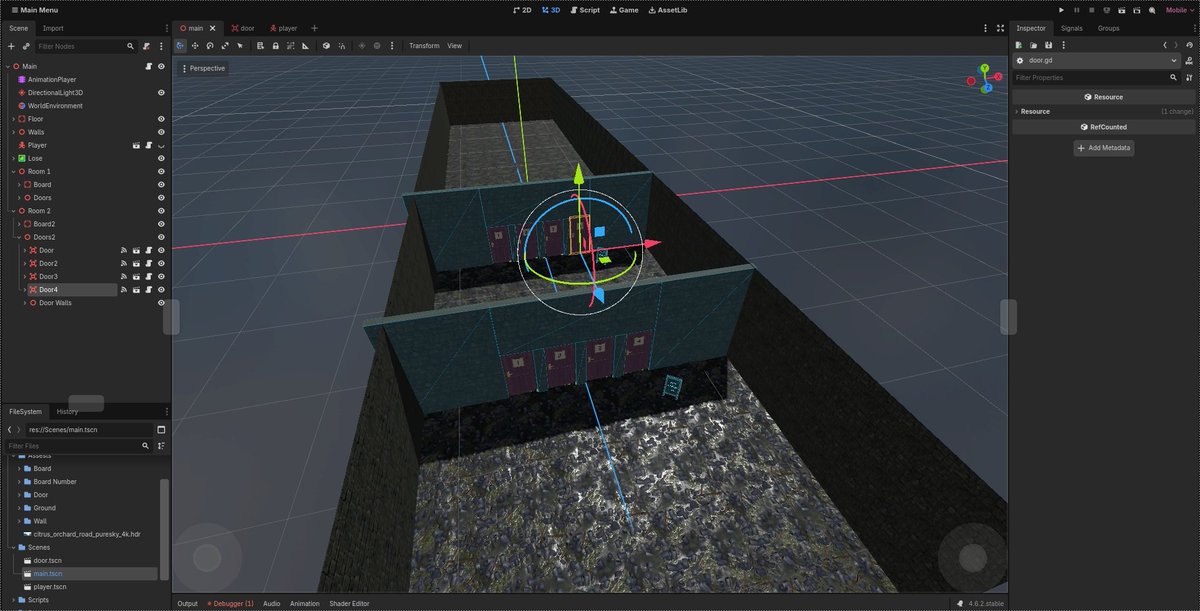Image resolution: width=1200 pixels, height=611 pixels.
Task: Select the Move mode tool in the 3D toolbar
Action: pos(195,46)
